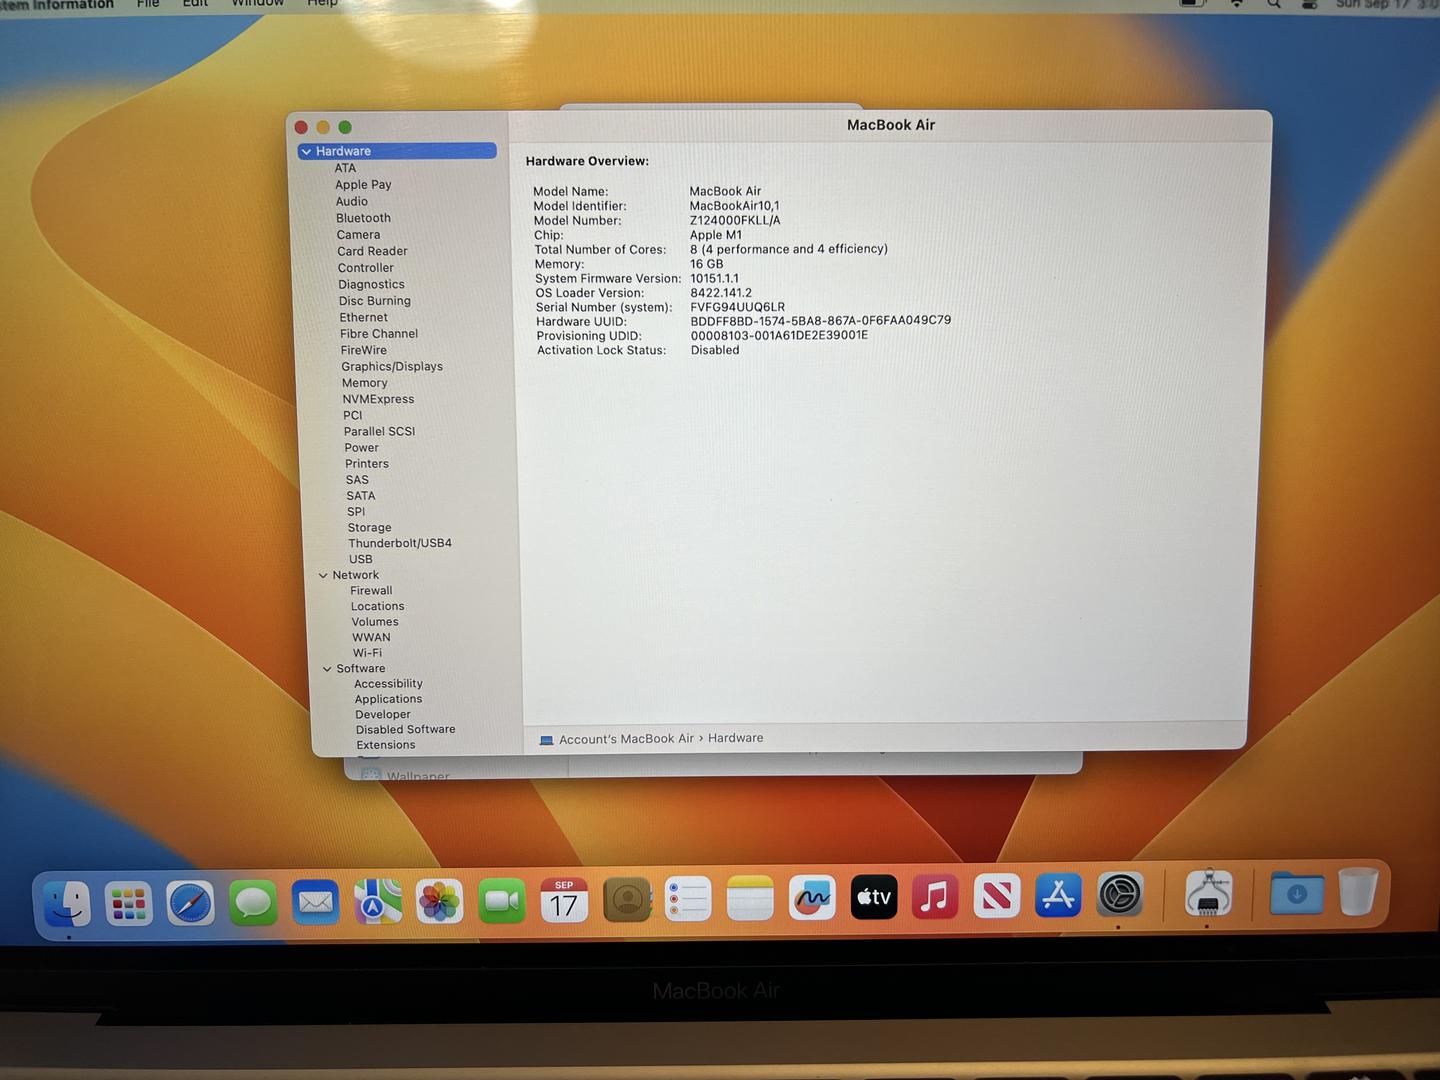Screen dimensions: 1440x1080
Task: Select Controller in the sidebar
Action: point(365,268)
